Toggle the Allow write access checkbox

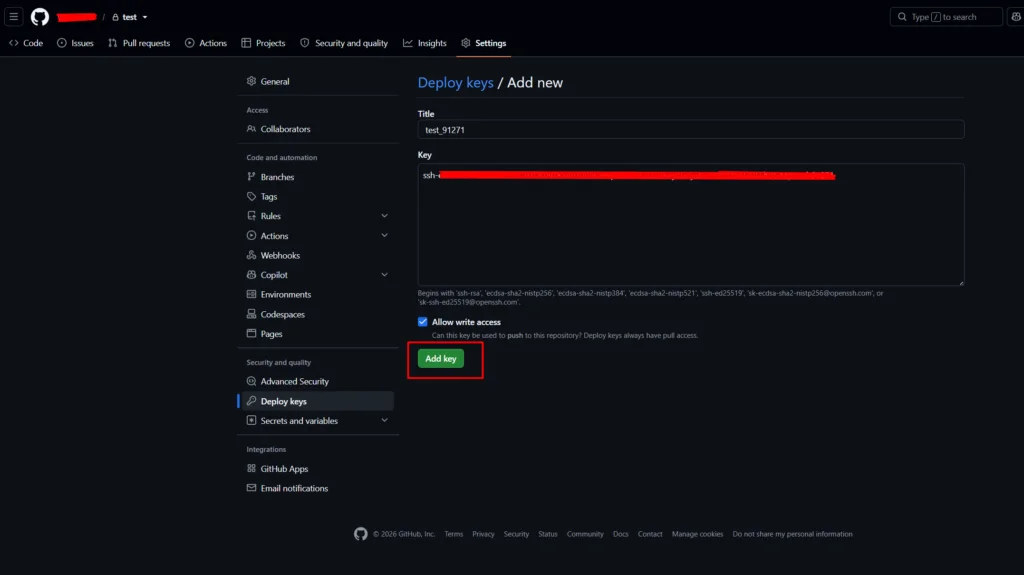point(423,321)
